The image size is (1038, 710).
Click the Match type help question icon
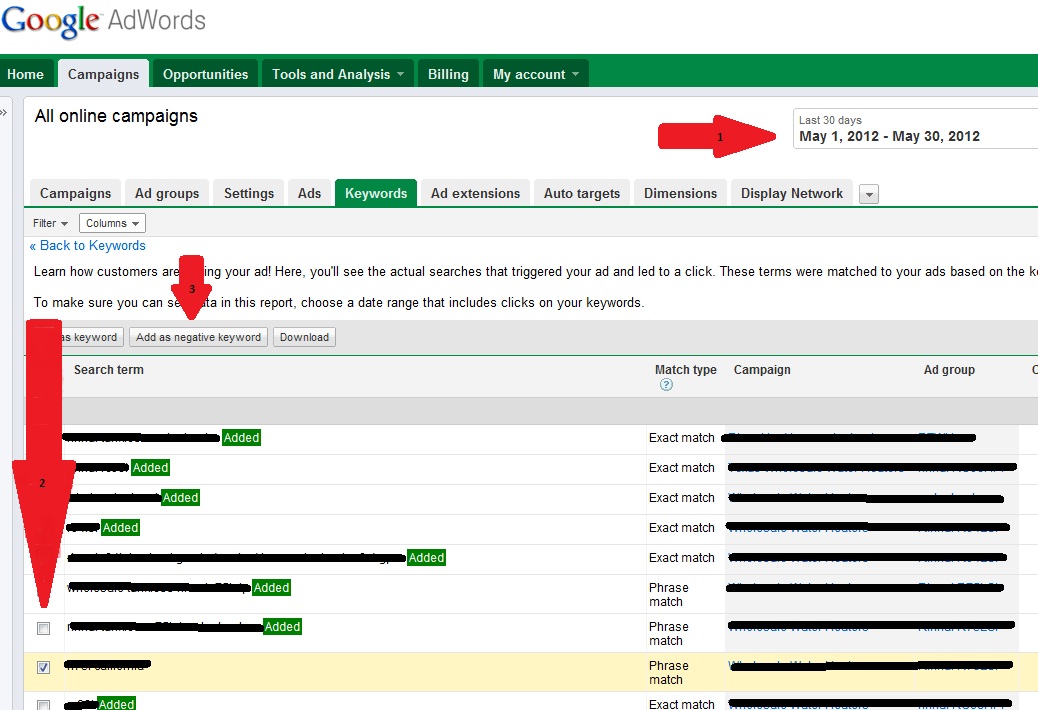tap(666, 385)
